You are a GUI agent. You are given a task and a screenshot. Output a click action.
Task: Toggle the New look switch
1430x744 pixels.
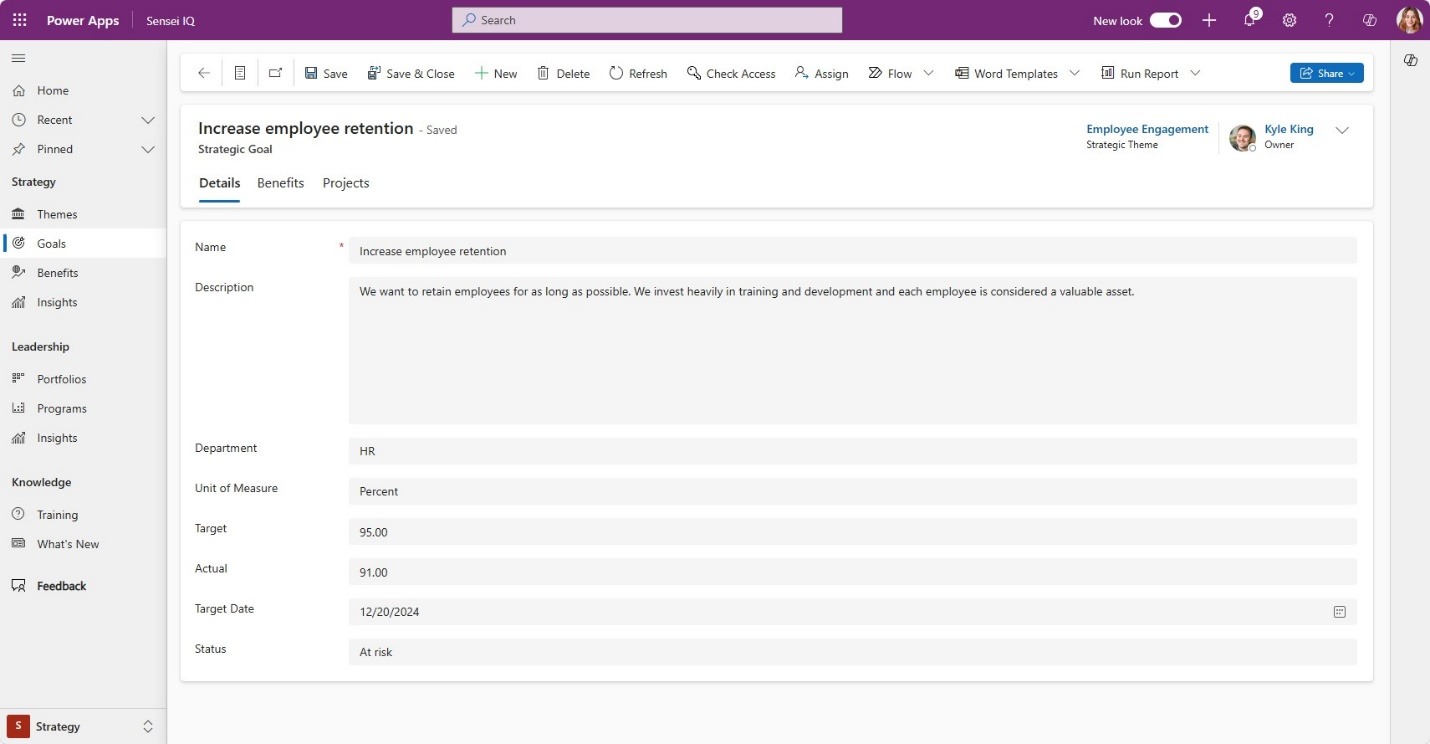click(1165, 20)
